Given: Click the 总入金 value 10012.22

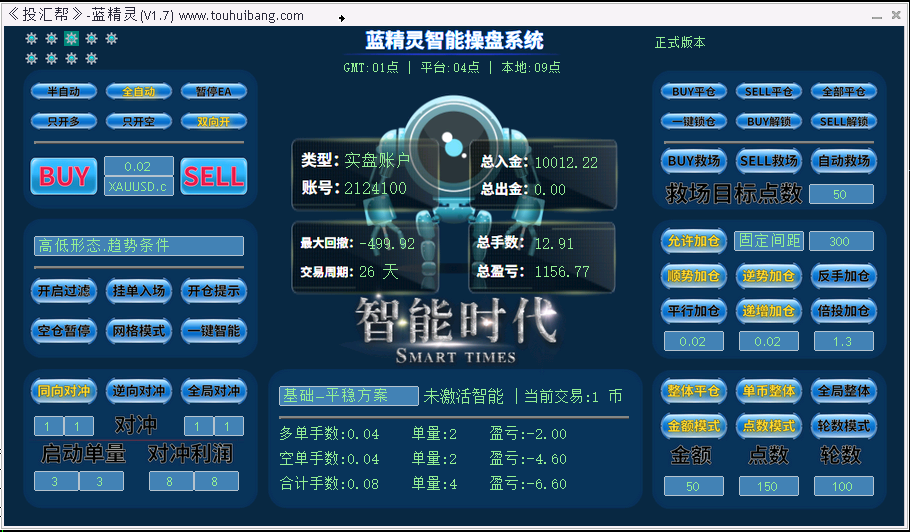Looking at the screenshot, I should pyautogui.click(x=566, y=162).
